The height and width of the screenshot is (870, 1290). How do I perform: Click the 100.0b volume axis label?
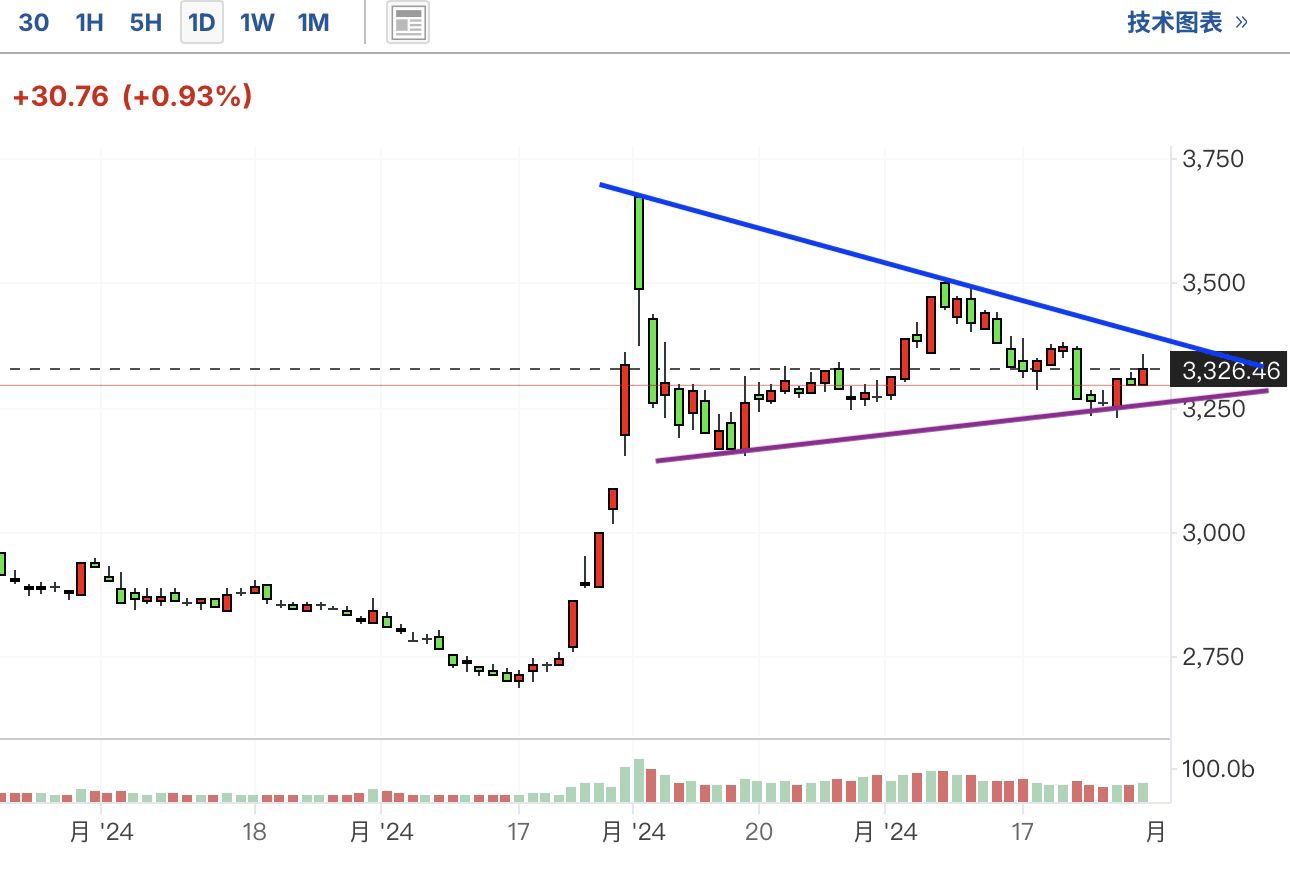[1217, 769]
